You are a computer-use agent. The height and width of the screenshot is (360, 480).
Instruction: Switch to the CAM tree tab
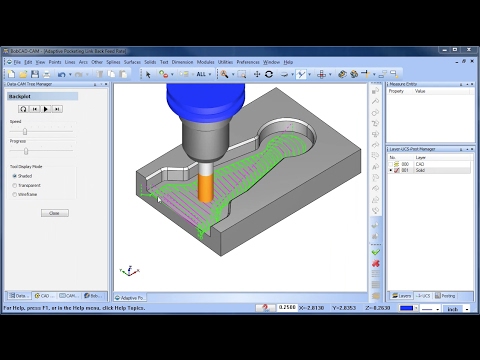(69, 296)
